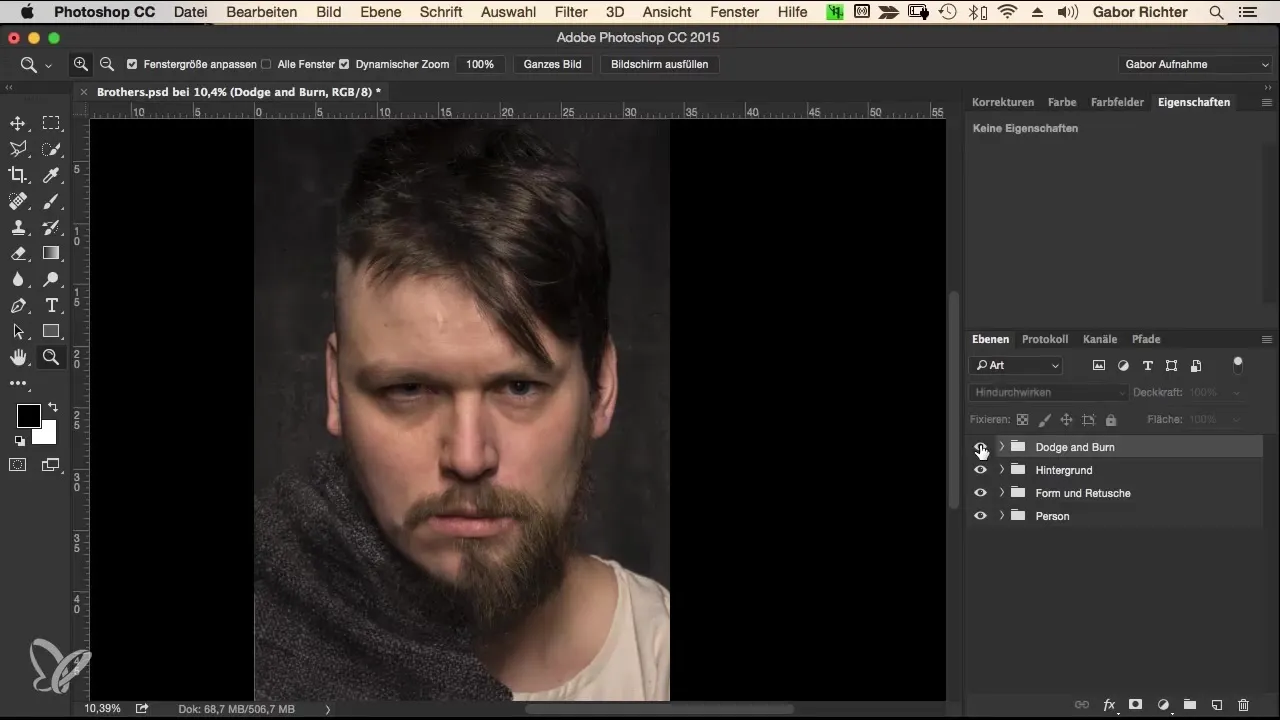Click the Bildschirm ausfüllen button
This screenshot has height=720, width=1280.
click(x=660, y=64)
